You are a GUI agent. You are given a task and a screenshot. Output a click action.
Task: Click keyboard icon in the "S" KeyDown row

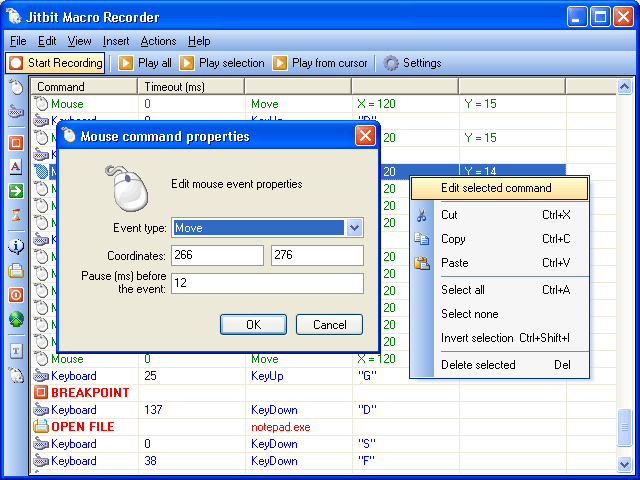40,444
